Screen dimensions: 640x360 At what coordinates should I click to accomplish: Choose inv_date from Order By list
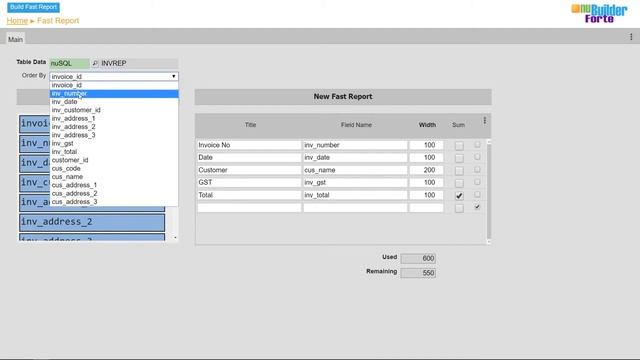[x=114, y=102]
